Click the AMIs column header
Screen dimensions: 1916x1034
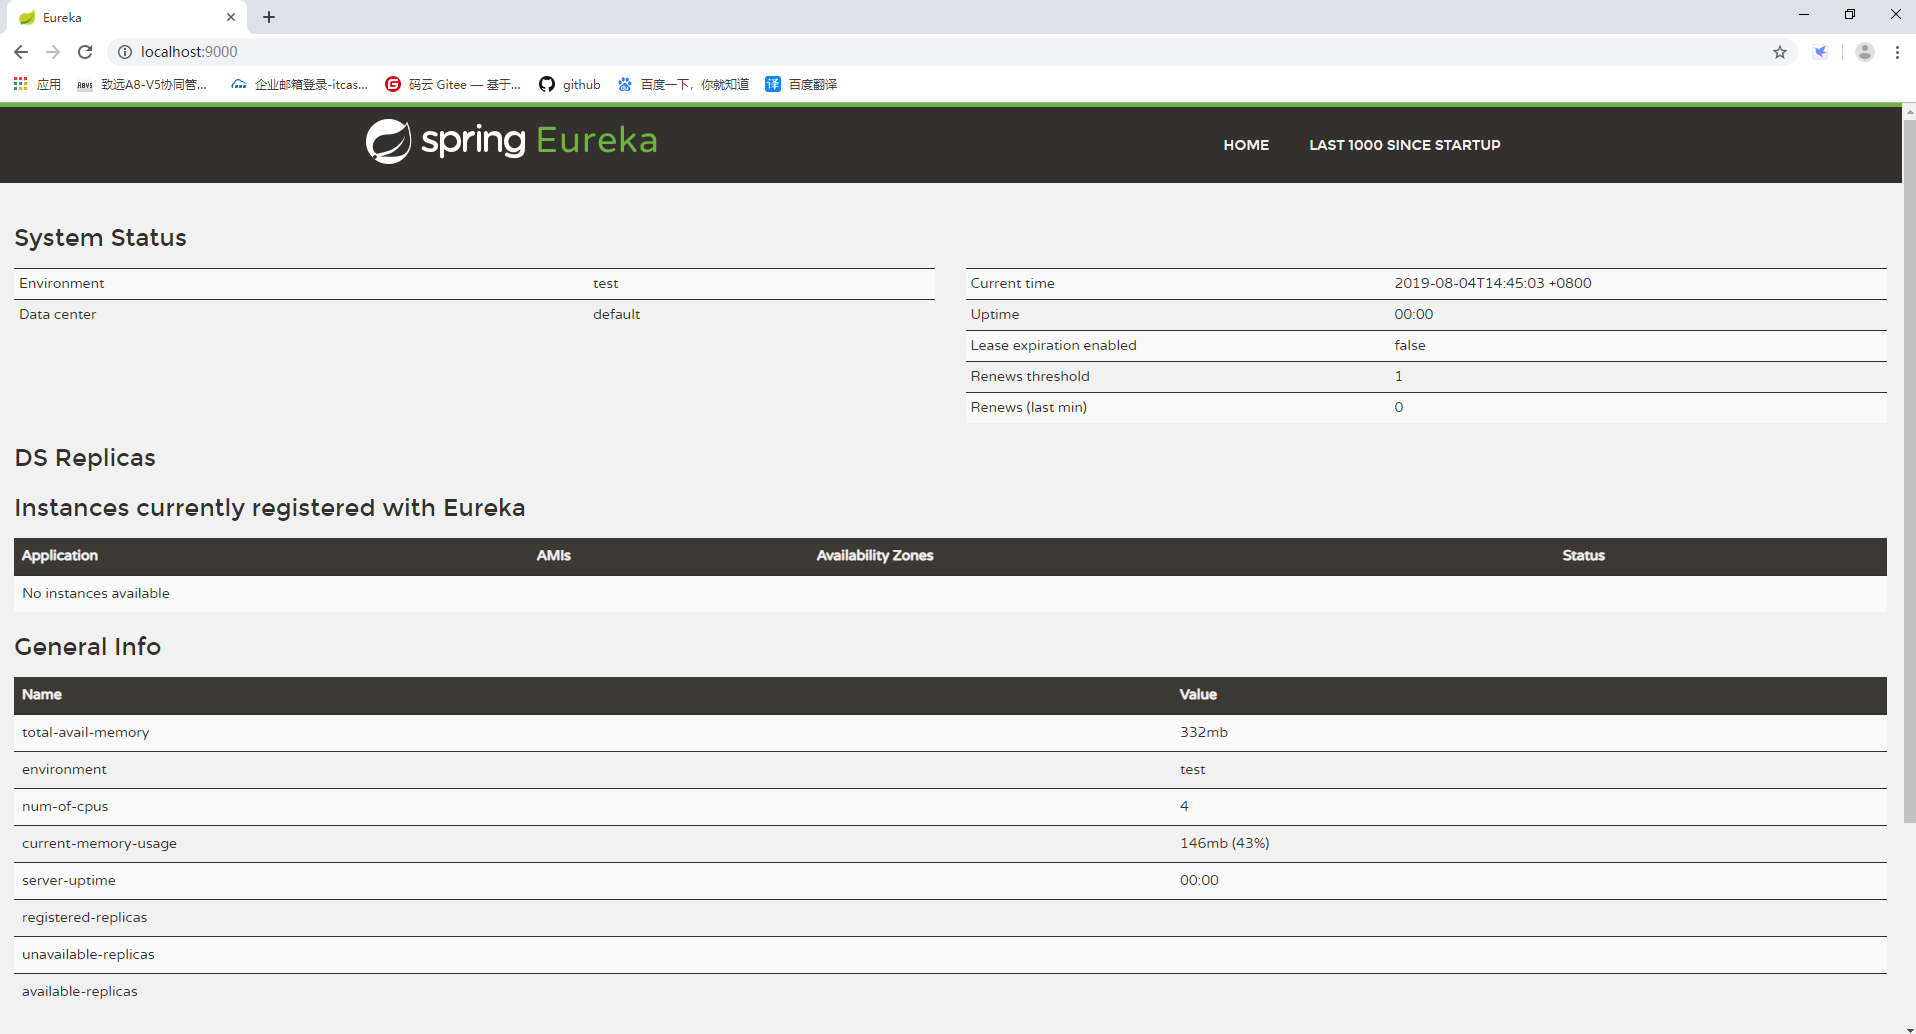pos(554,556)
